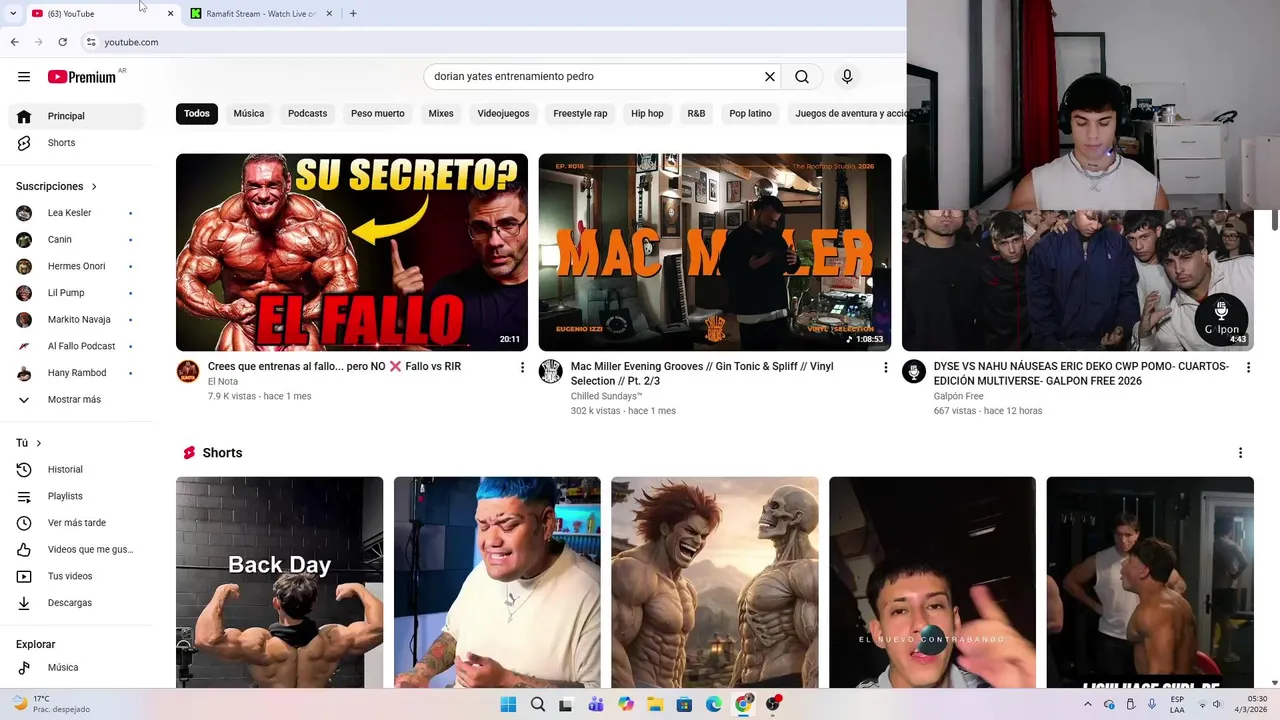1280x720 pixels.
Task: Open the hamburger guide menu
Action: 24,77
